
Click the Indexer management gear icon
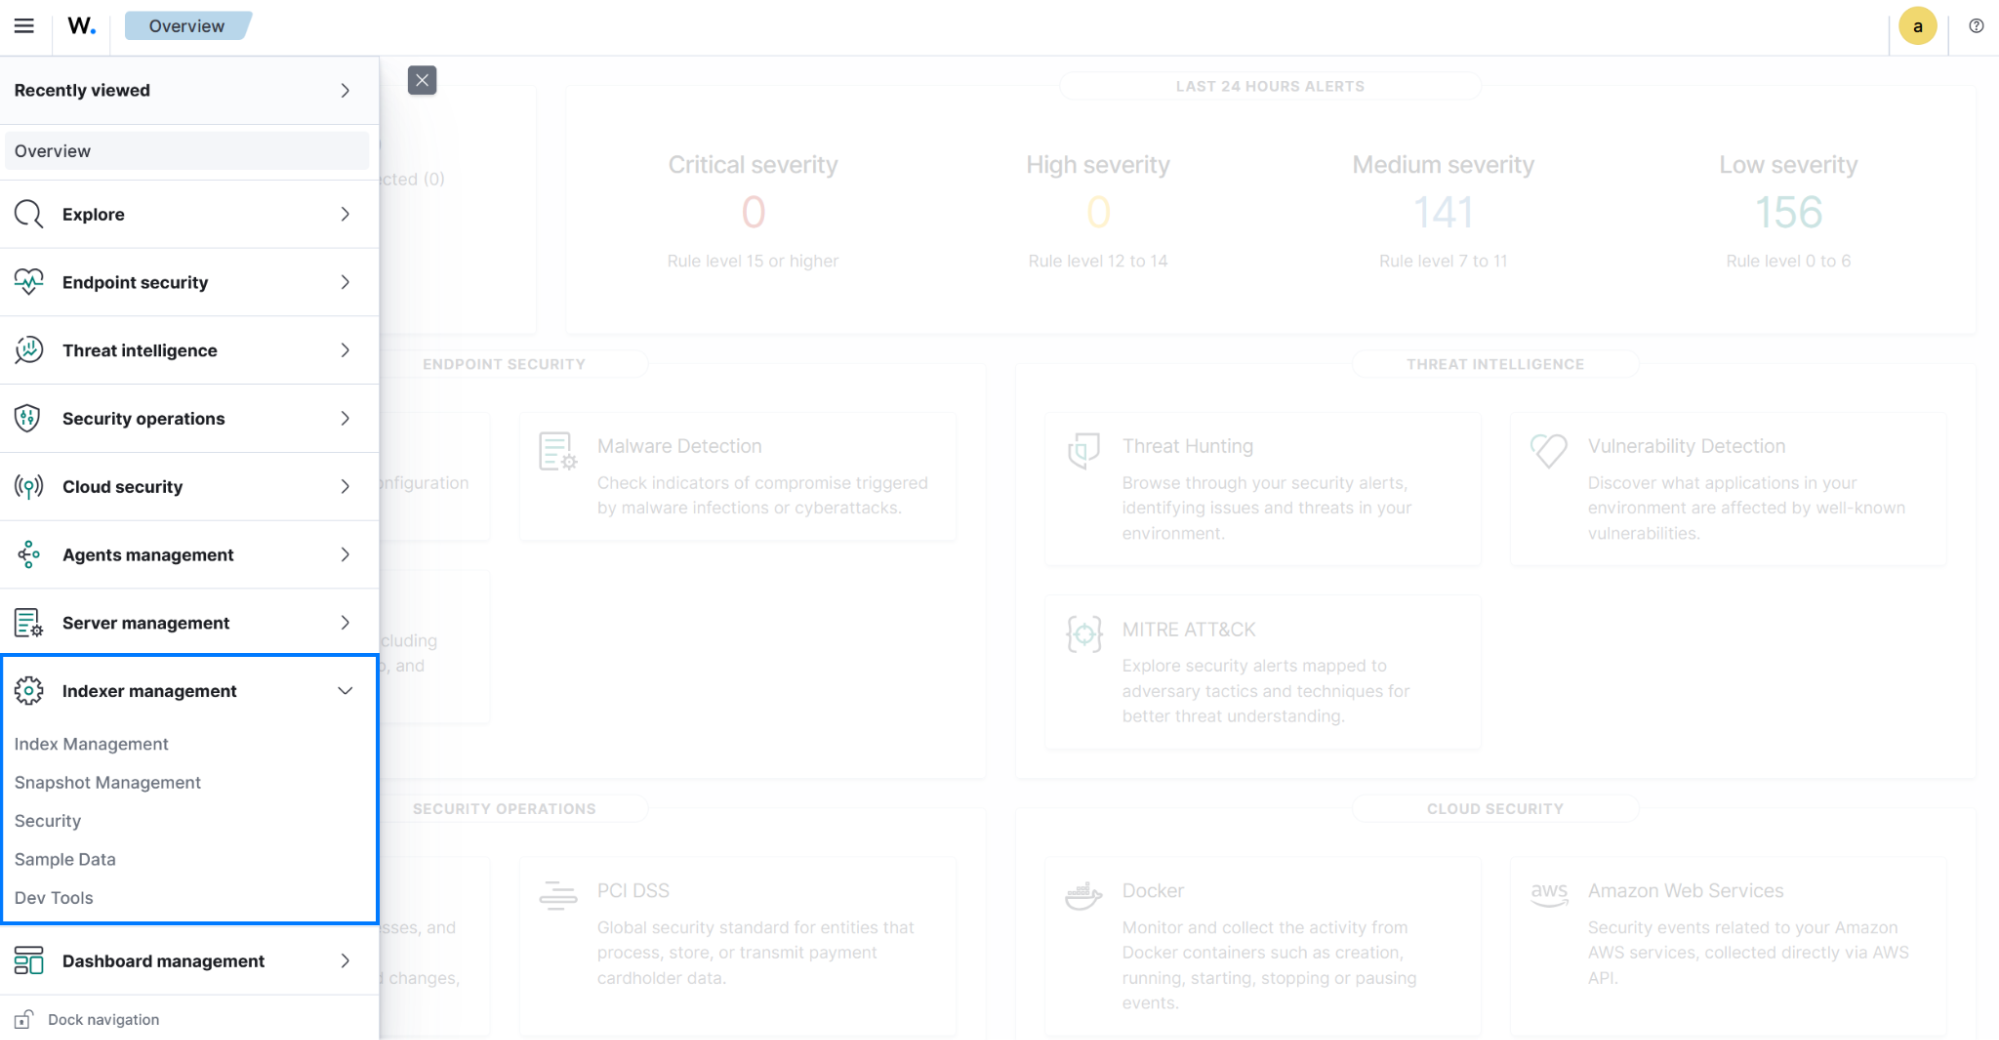click(29, 690)
